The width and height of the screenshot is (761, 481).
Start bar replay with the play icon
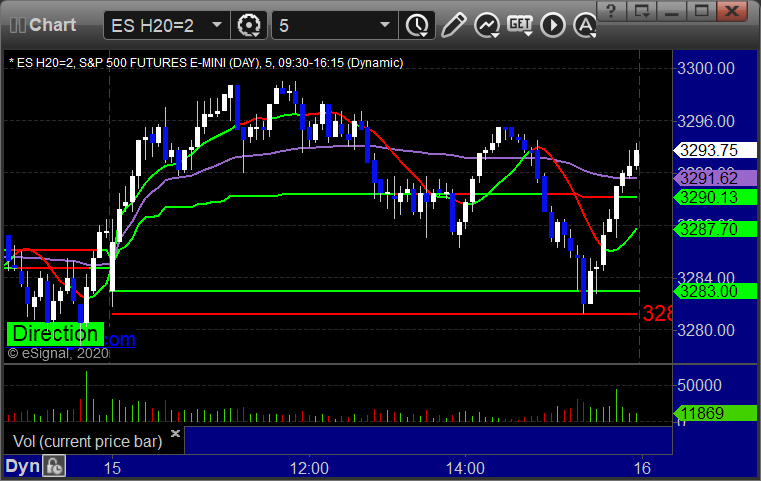coord(553,25)
